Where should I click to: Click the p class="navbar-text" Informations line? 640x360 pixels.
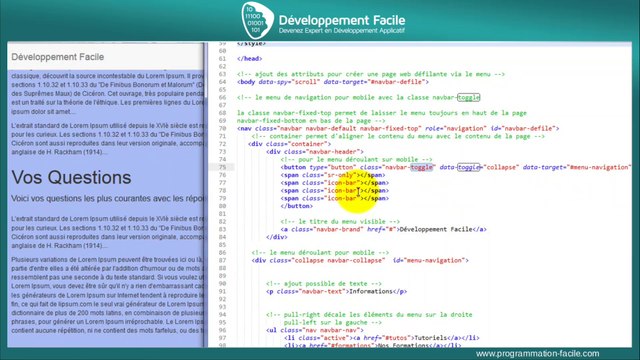pyautogui.click(x=336, y=291)
